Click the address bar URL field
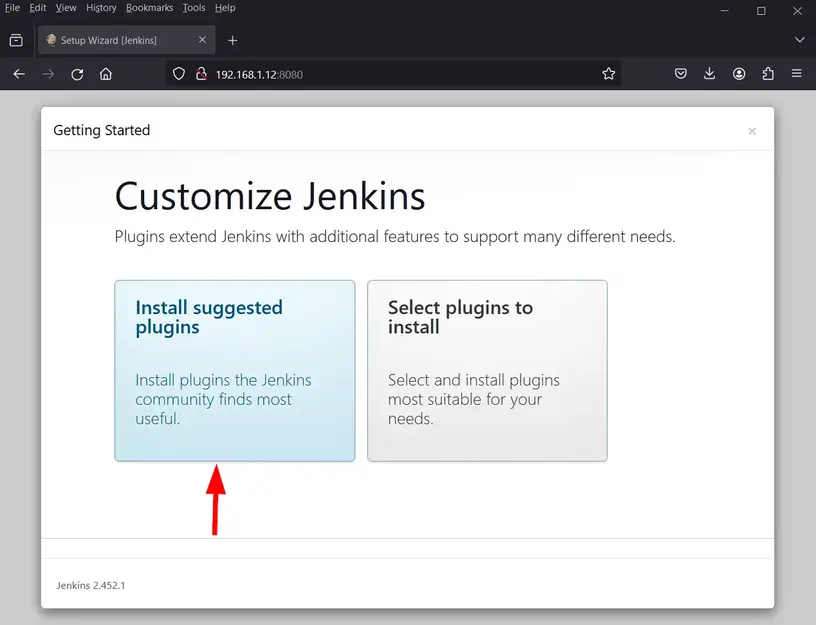 tap(400, 74)
